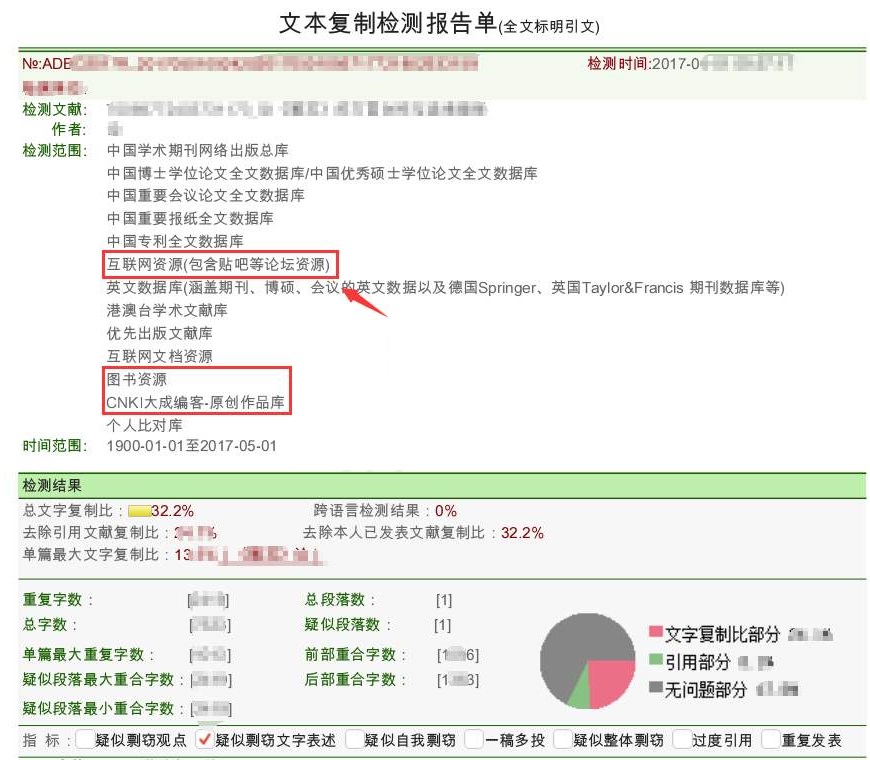Click the yellow bar beside 总文字复制比
The image size is (870, 760).
140,509
